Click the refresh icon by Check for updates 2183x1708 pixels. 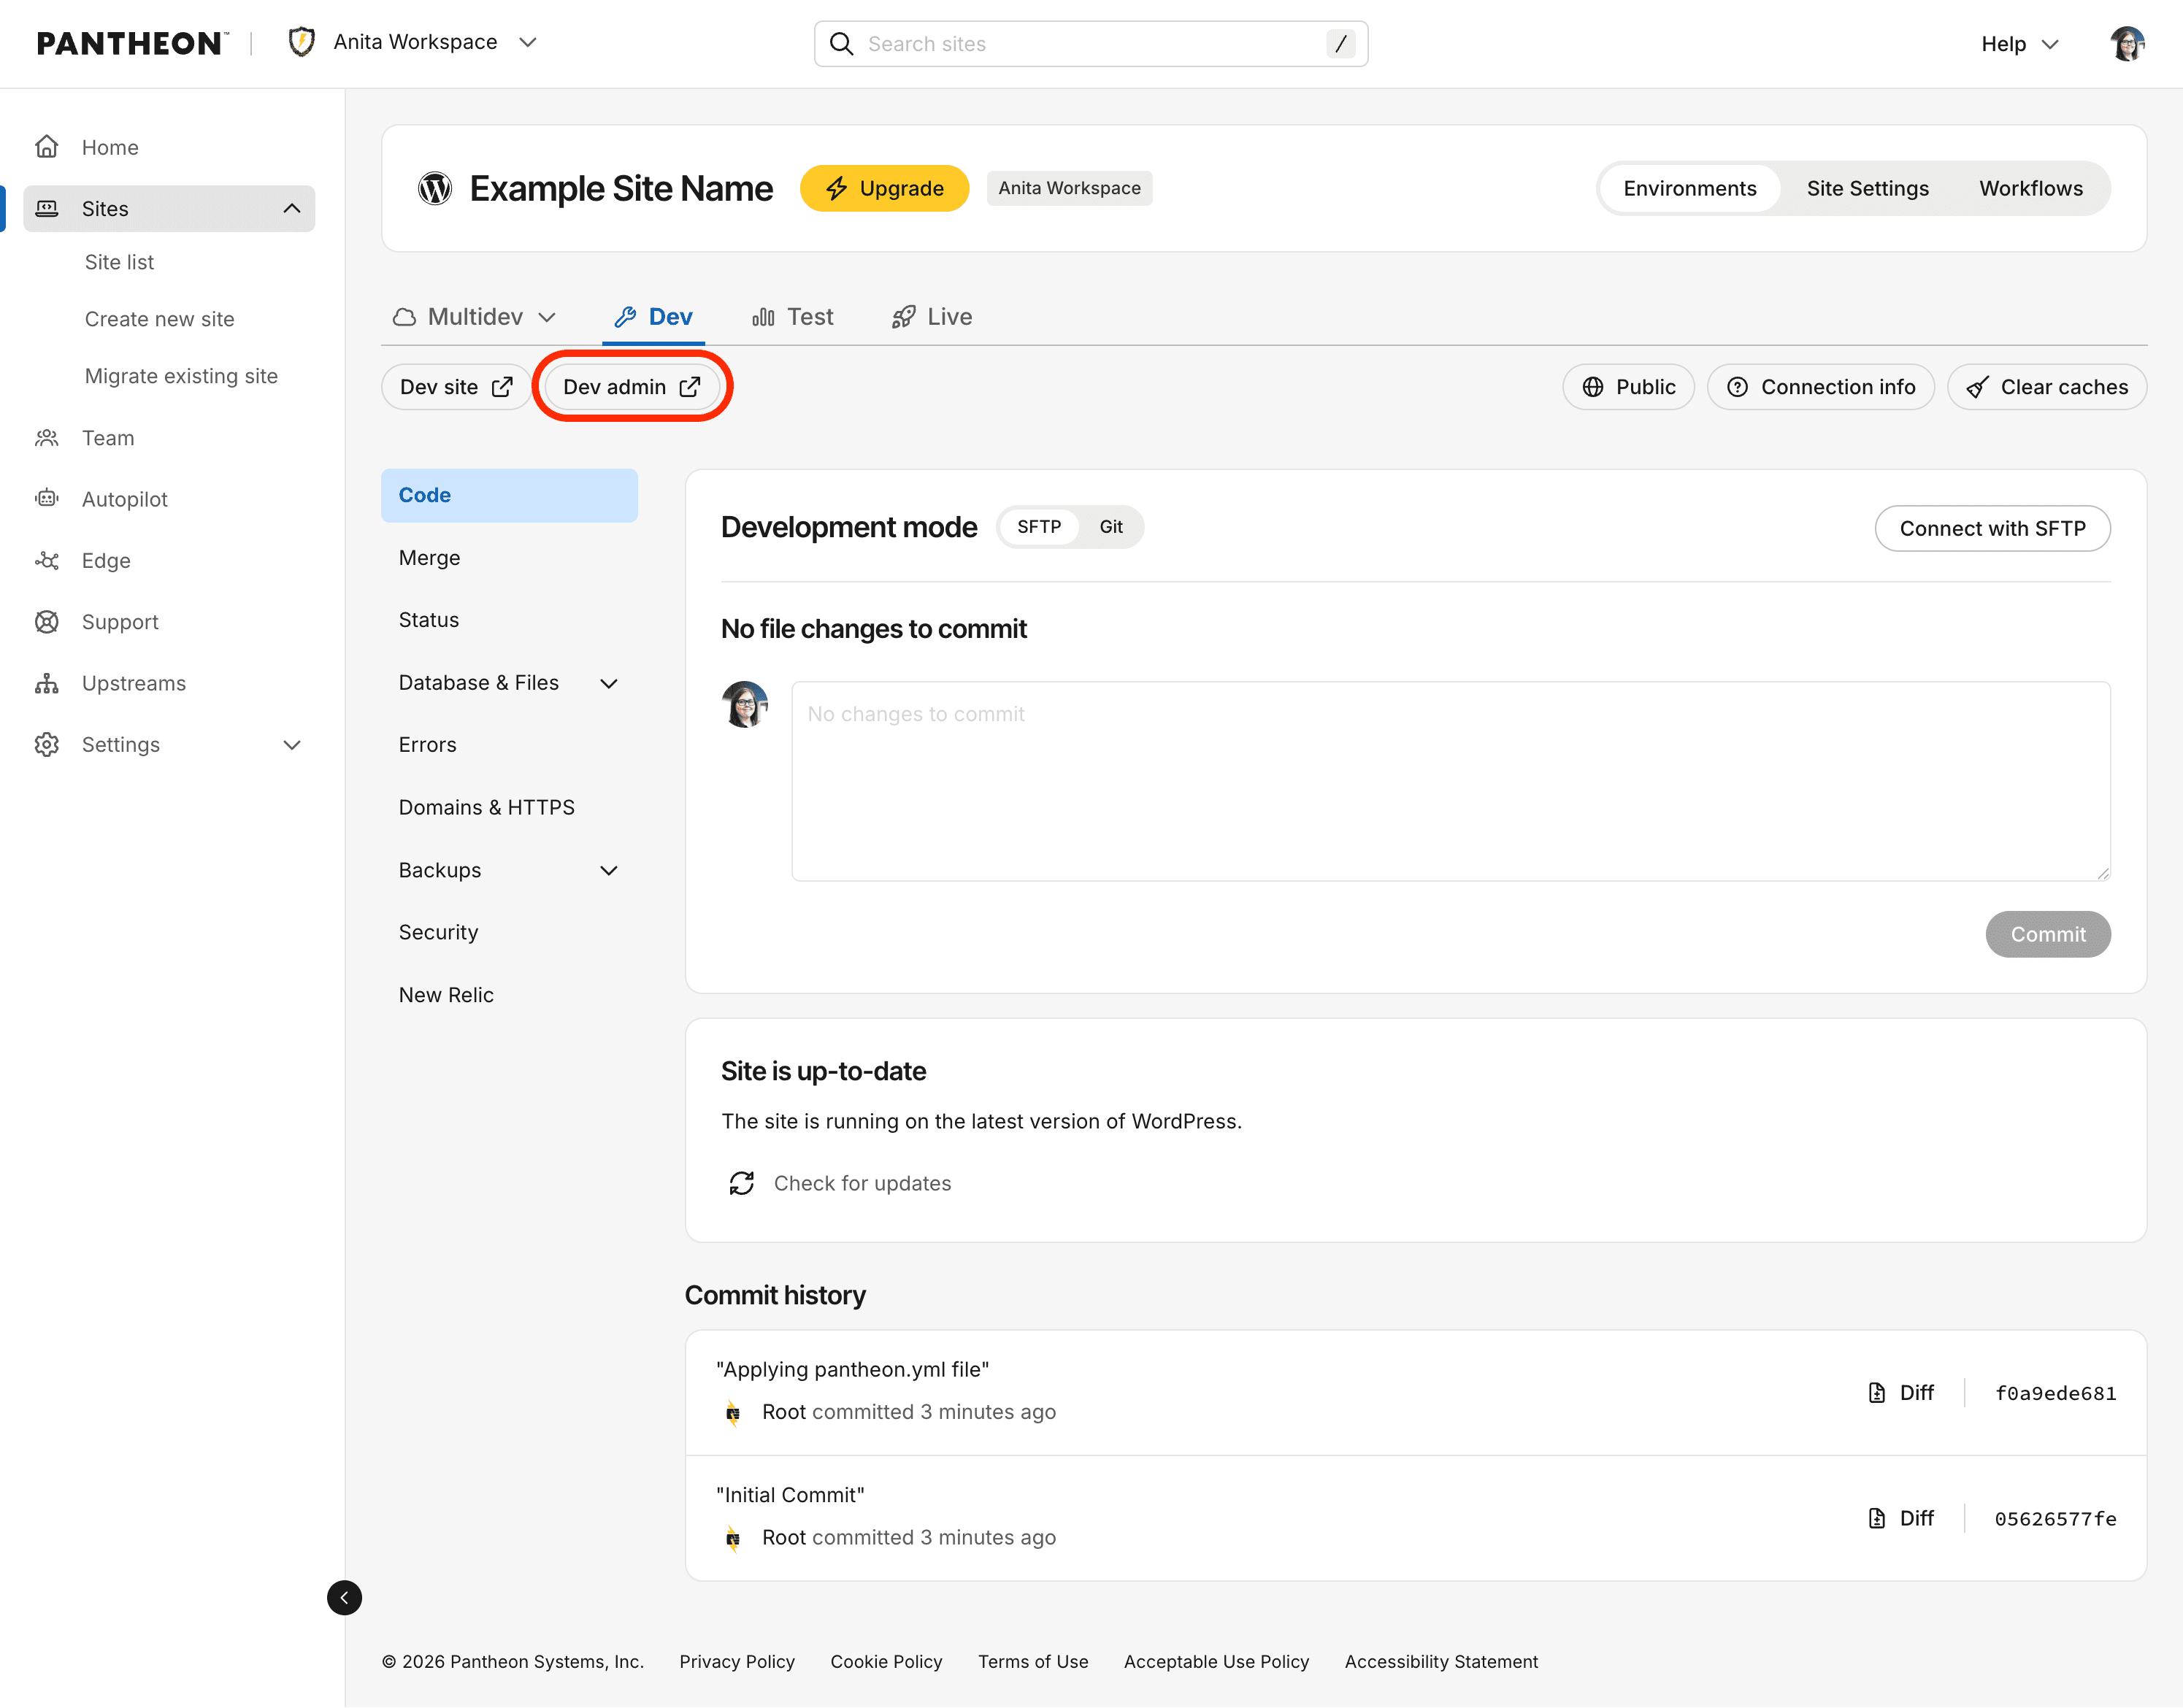tap(741, 1183)
